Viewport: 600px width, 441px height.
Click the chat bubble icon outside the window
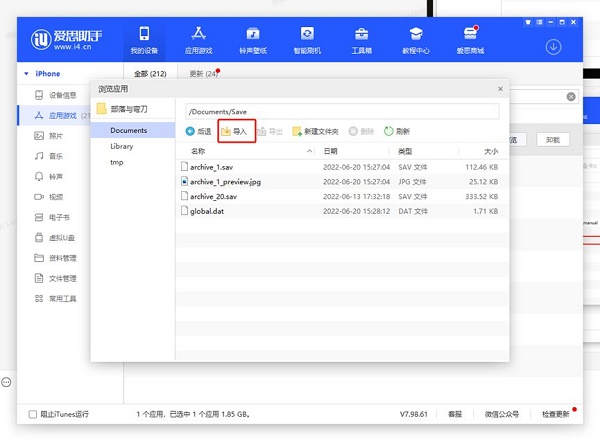(6, 382)
